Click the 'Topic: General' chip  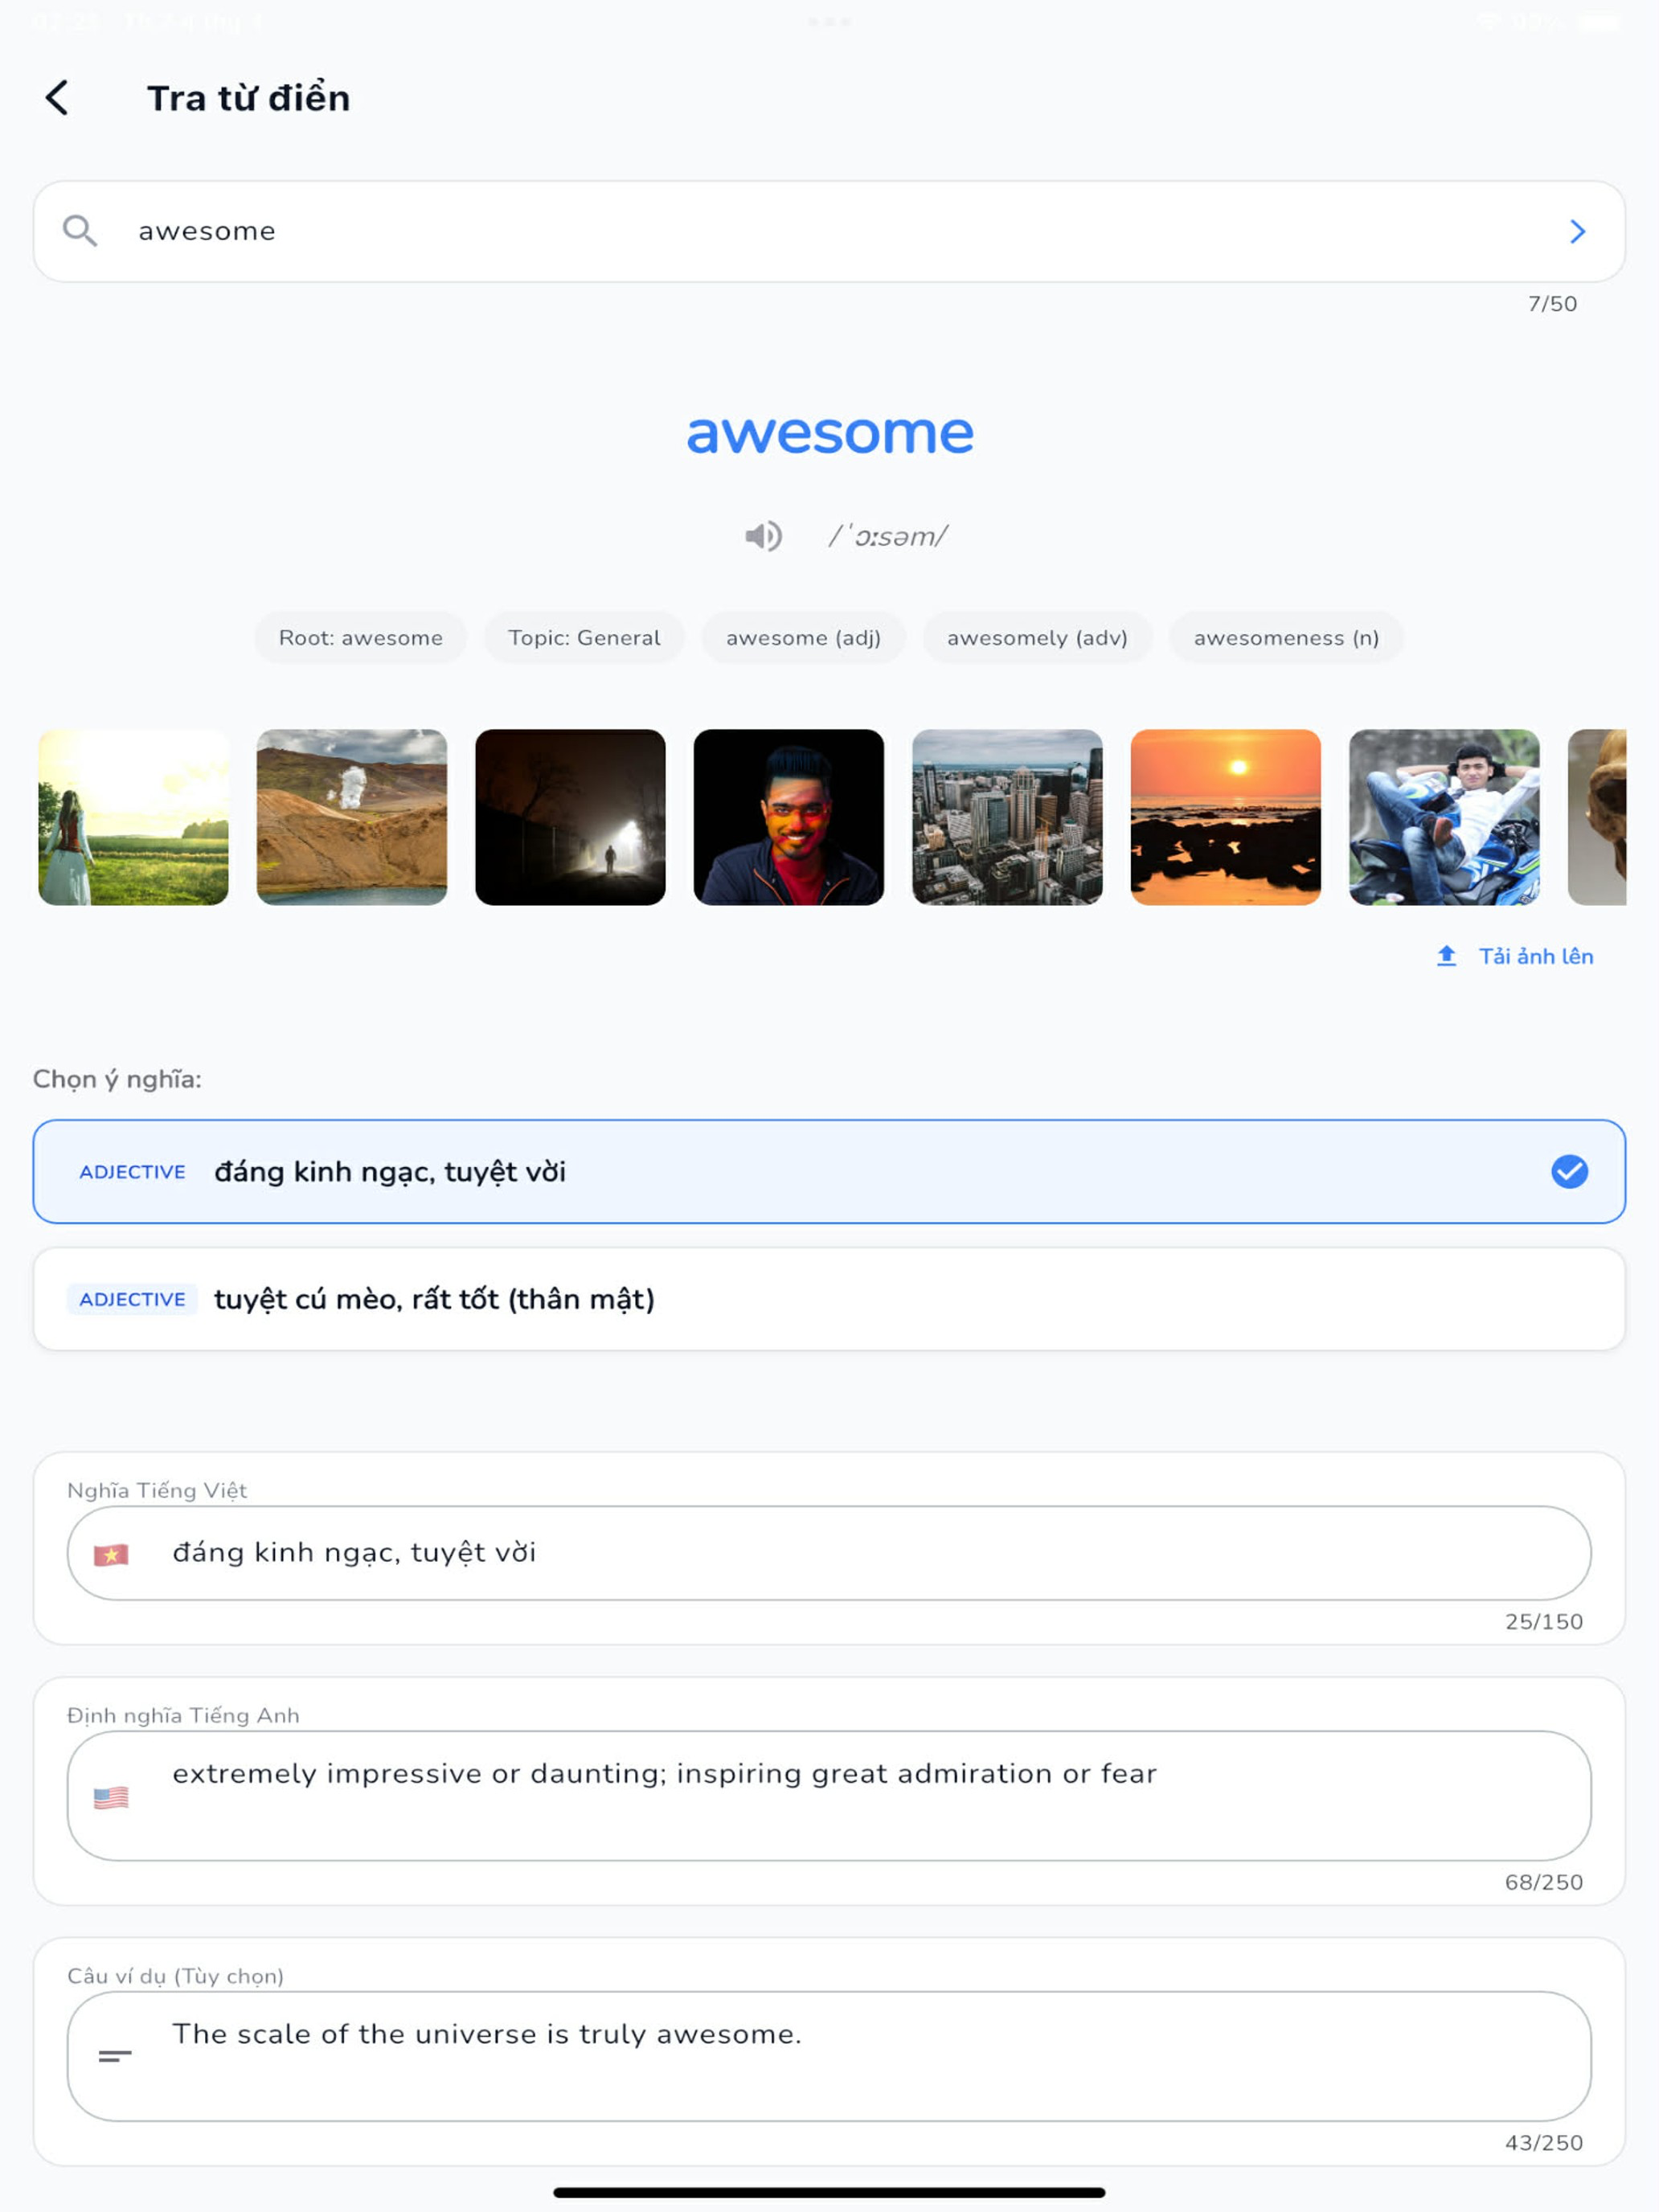[584, 638]
